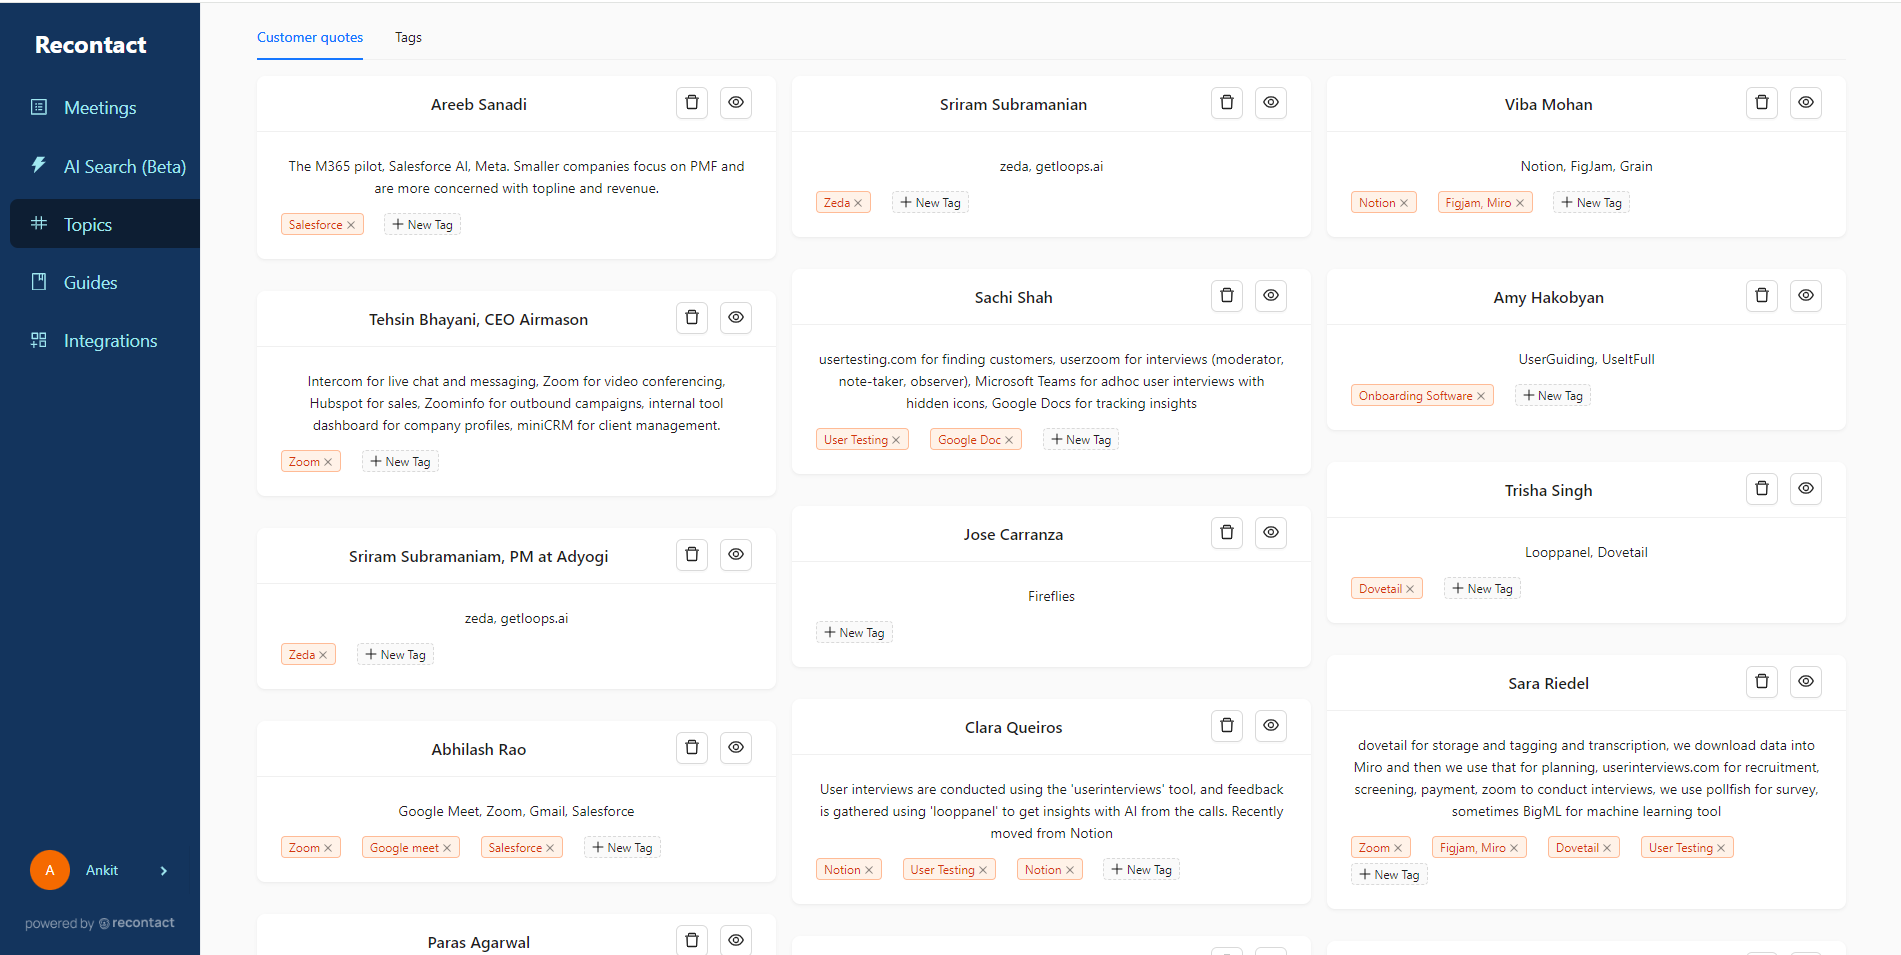Go to Topics in sidebar
1901x955 pixels.
pyautogui.click(x=105, y=224)
